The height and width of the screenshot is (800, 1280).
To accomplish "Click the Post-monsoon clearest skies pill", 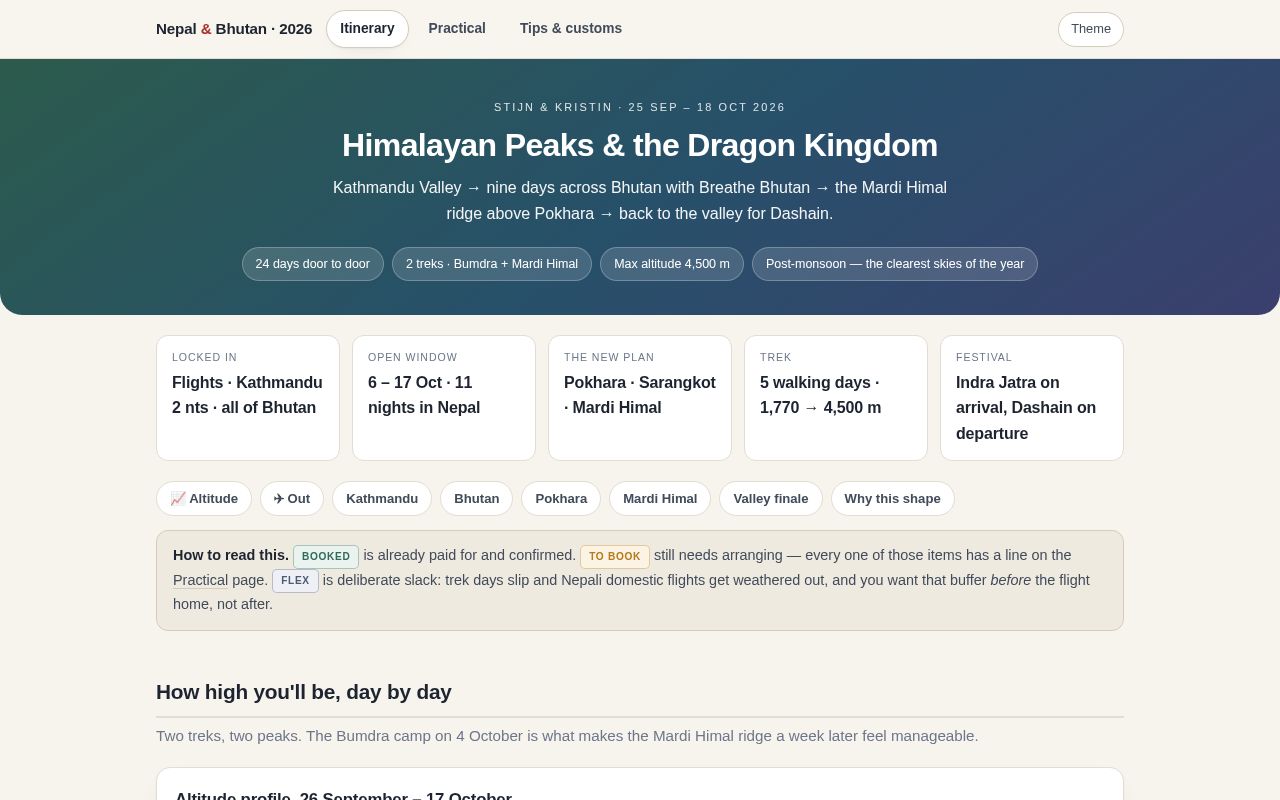I will tap(895, 264).
